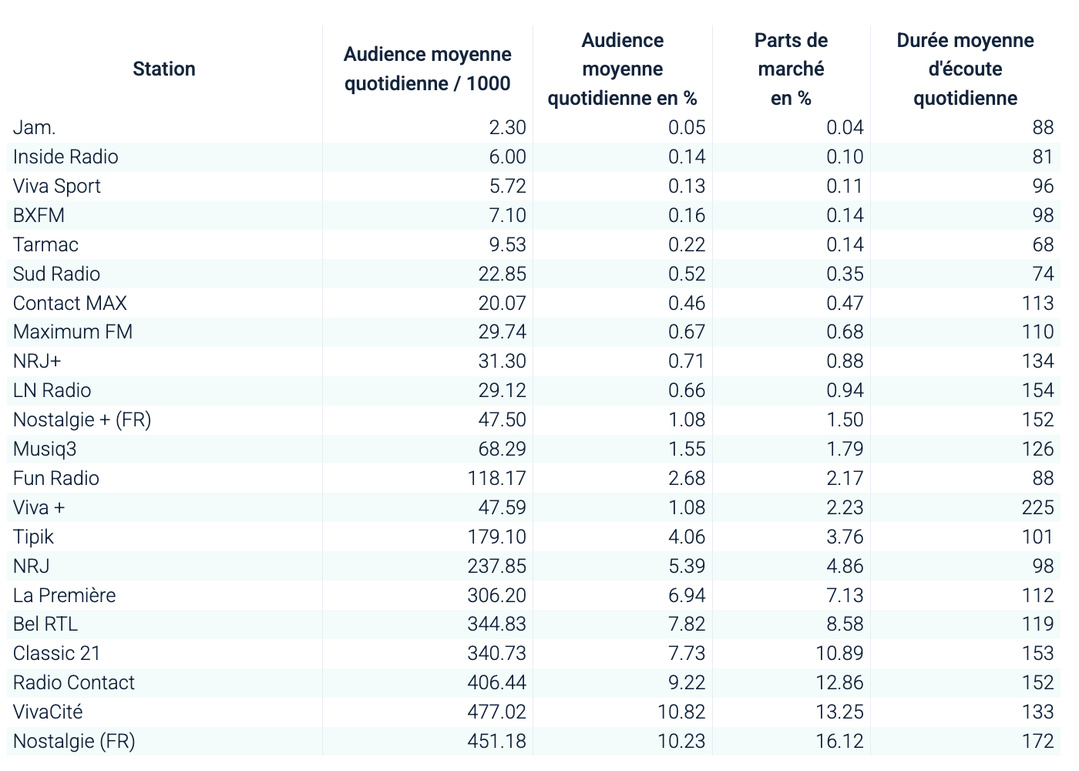
Task: Click the Durée moyenne d'écoute quotidienne header
Action: 965,69
